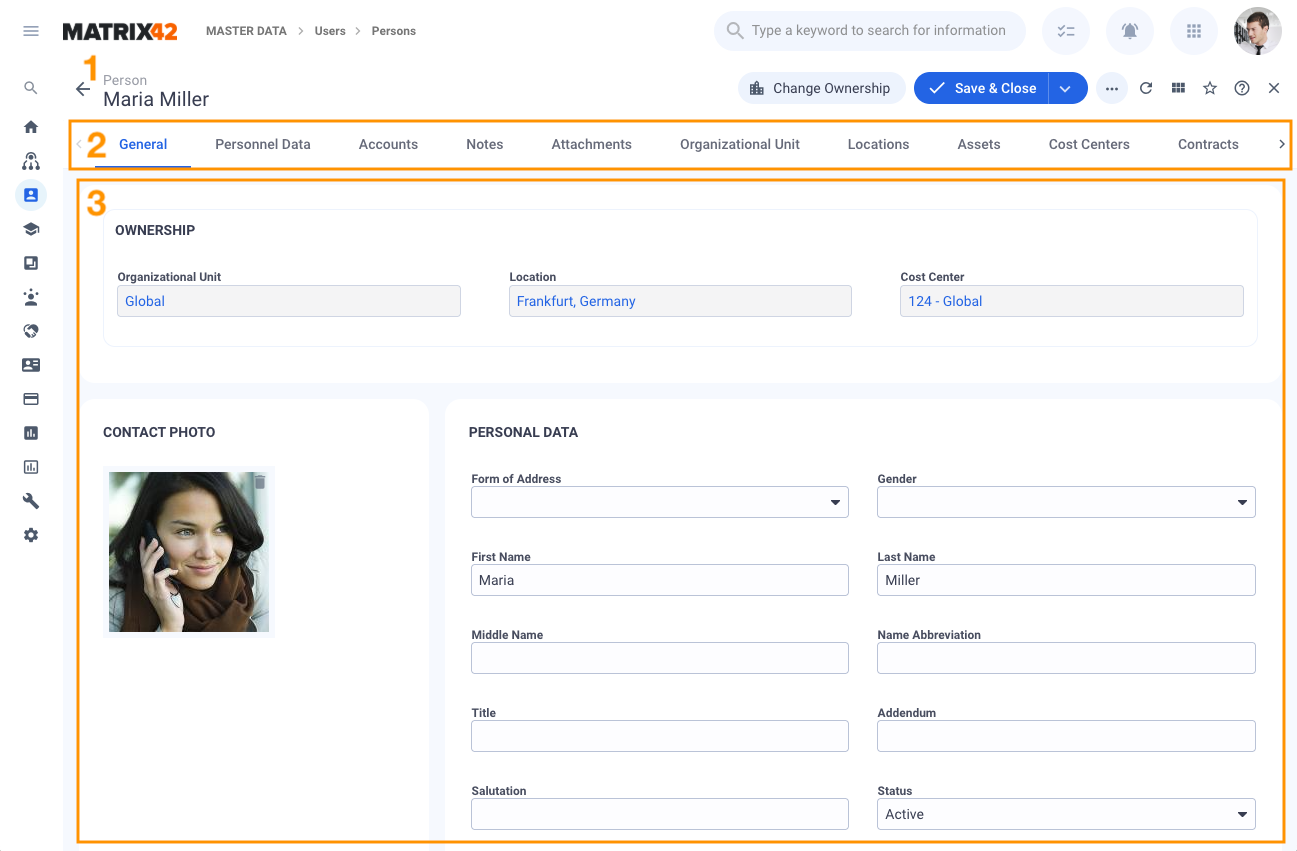1297x851 pixels.
Task: Open the wrench tools icon in sidebar
Action: (x=31, y=501)
